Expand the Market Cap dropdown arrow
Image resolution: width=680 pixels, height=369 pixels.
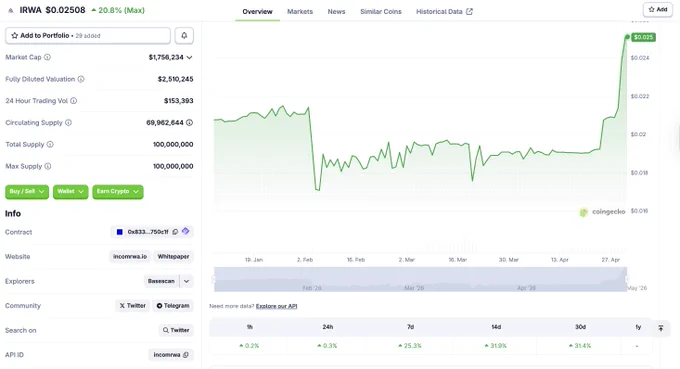[189, 57]
